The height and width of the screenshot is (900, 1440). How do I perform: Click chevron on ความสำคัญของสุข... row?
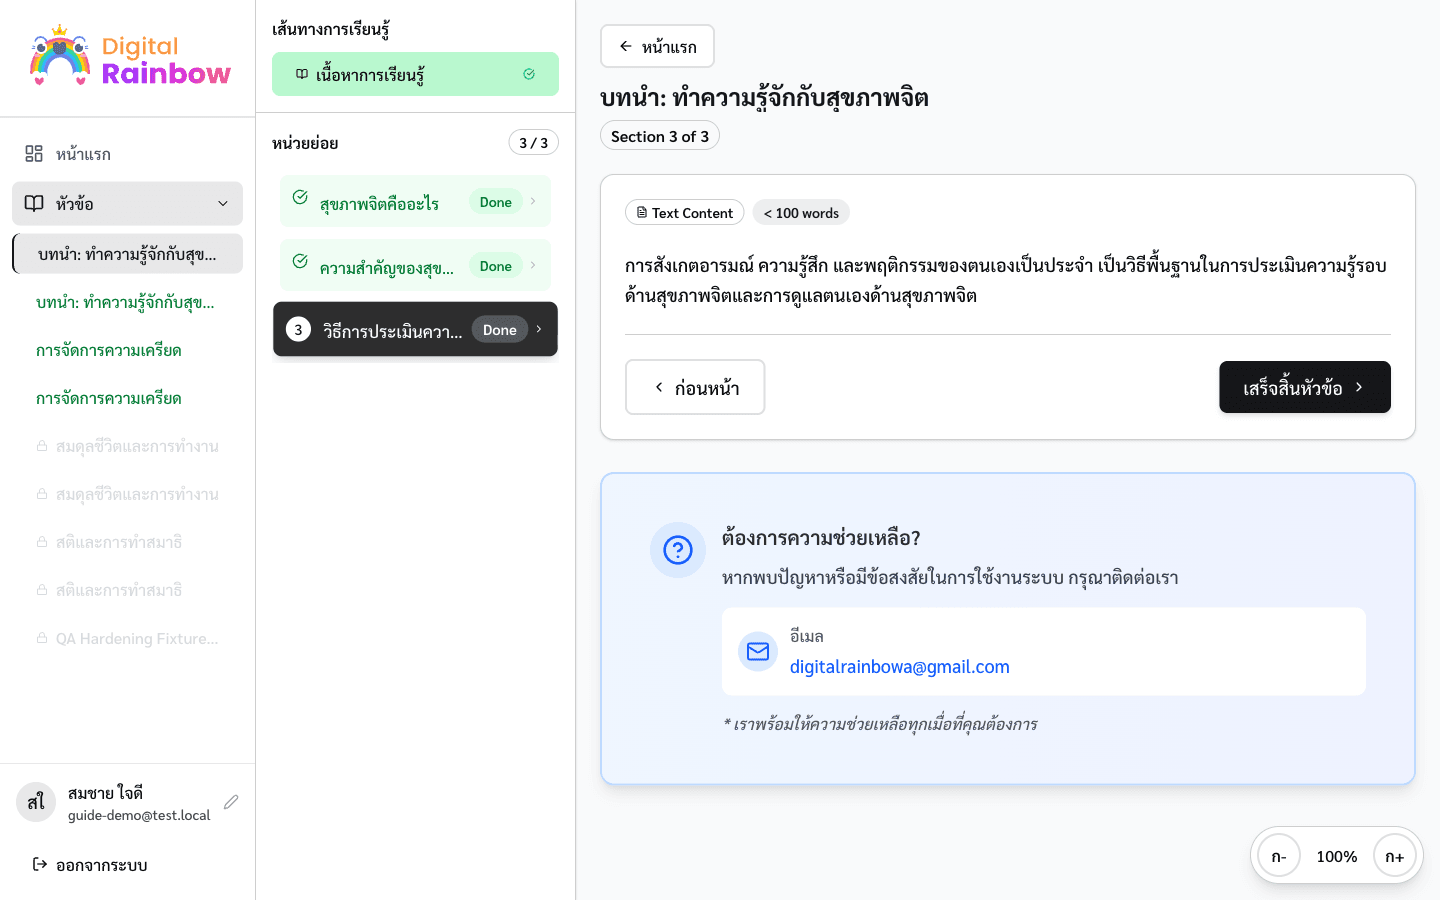[x=533, y=265]
